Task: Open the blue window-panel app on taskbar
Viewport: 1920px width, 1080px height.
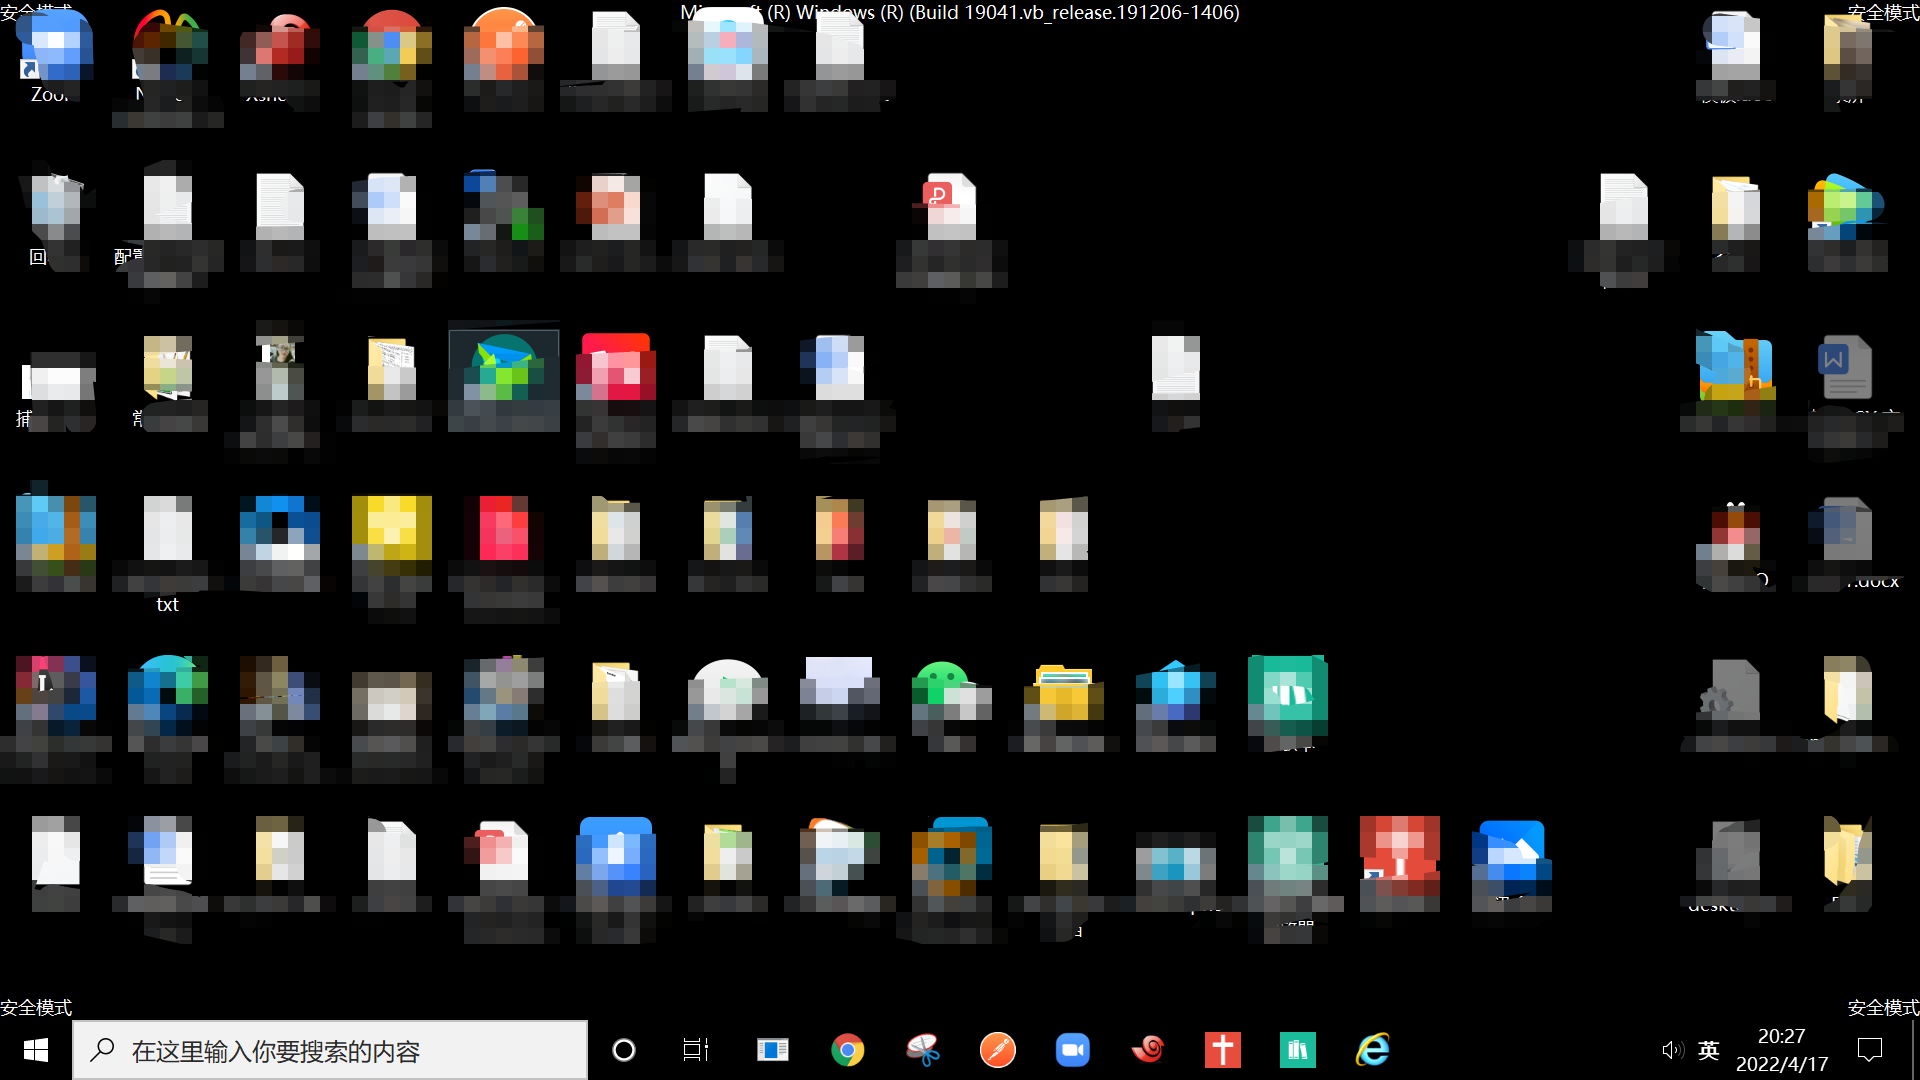Action: (772, 1050)
